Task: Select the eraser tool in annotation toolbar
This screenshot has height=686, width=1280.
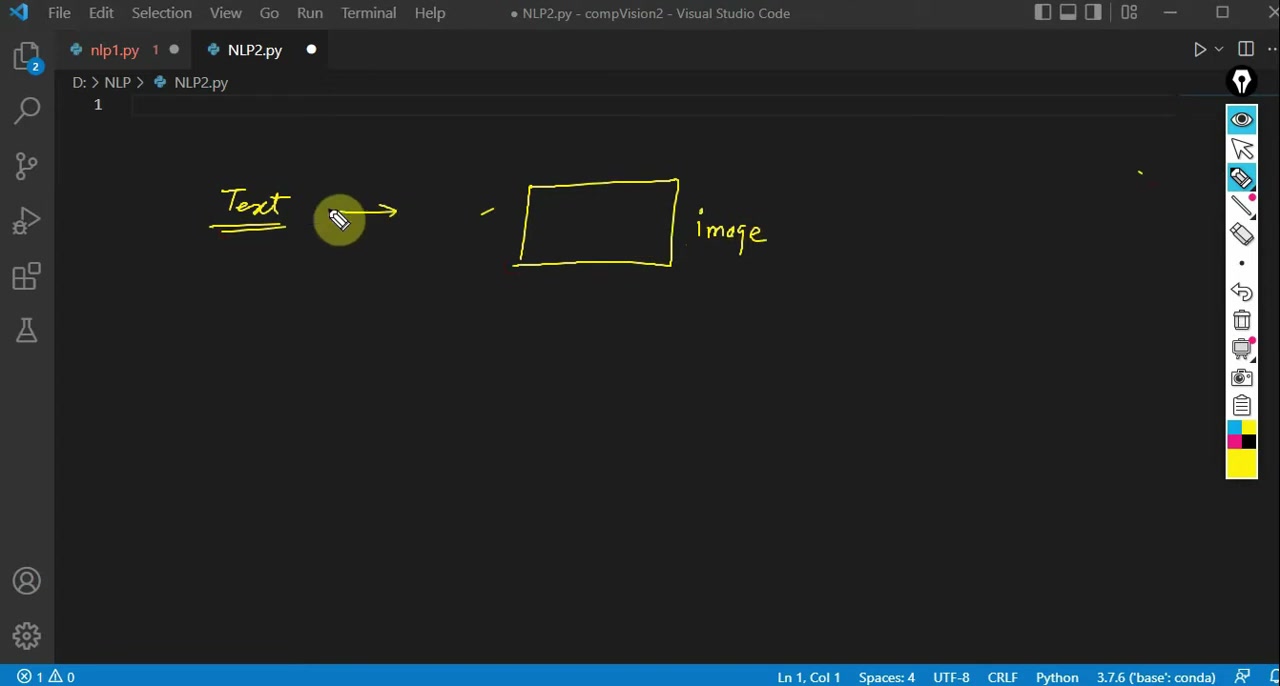Action: [x=1241, y=234]
